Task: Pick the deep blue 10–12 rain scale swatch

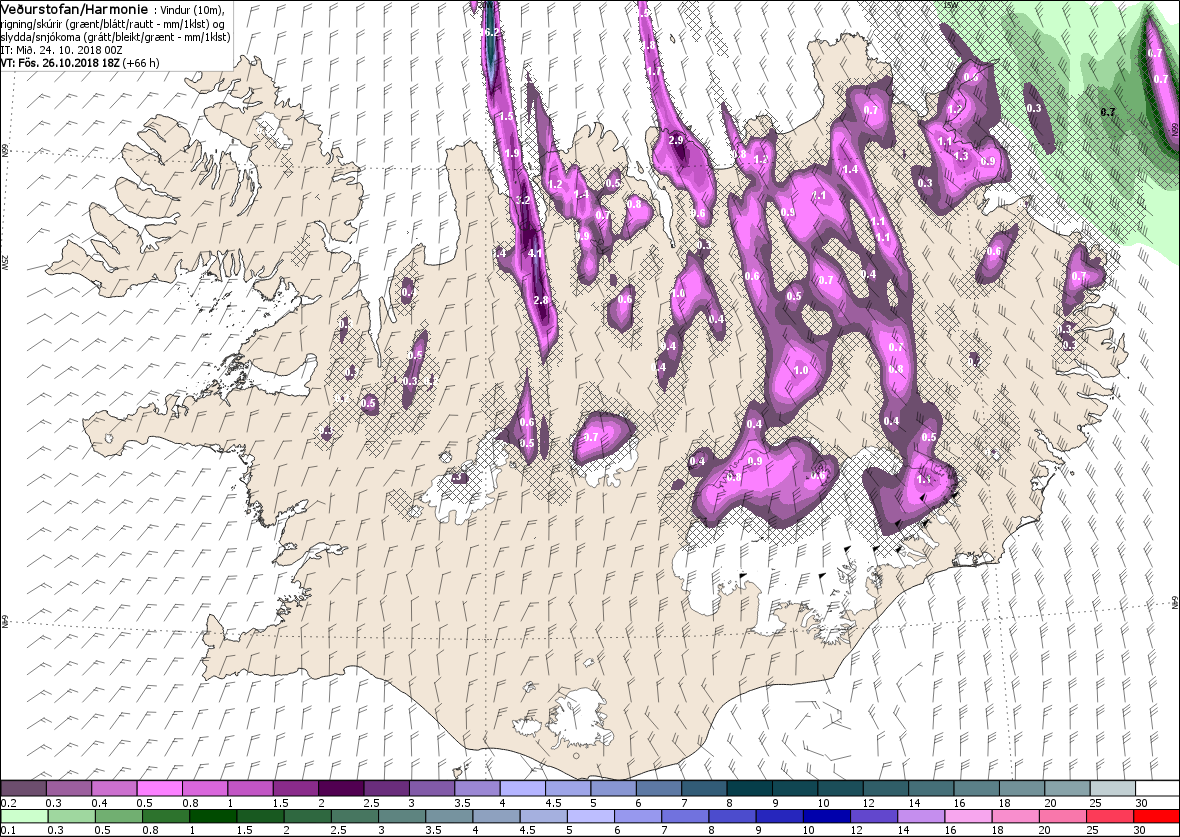Action: 826,817
